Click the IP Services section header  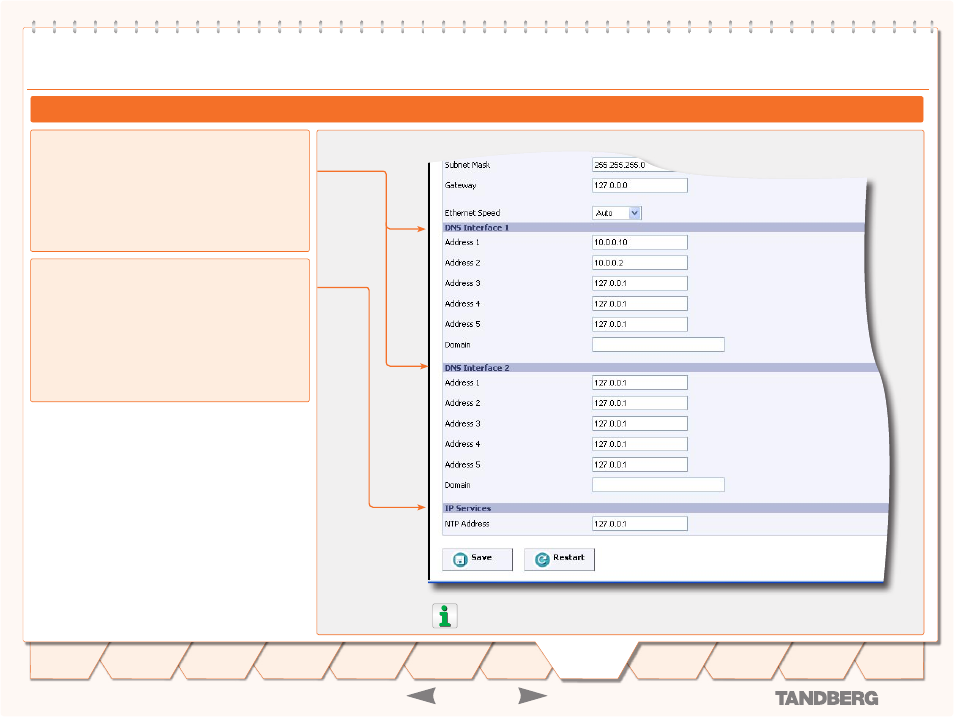click(665, 508)
